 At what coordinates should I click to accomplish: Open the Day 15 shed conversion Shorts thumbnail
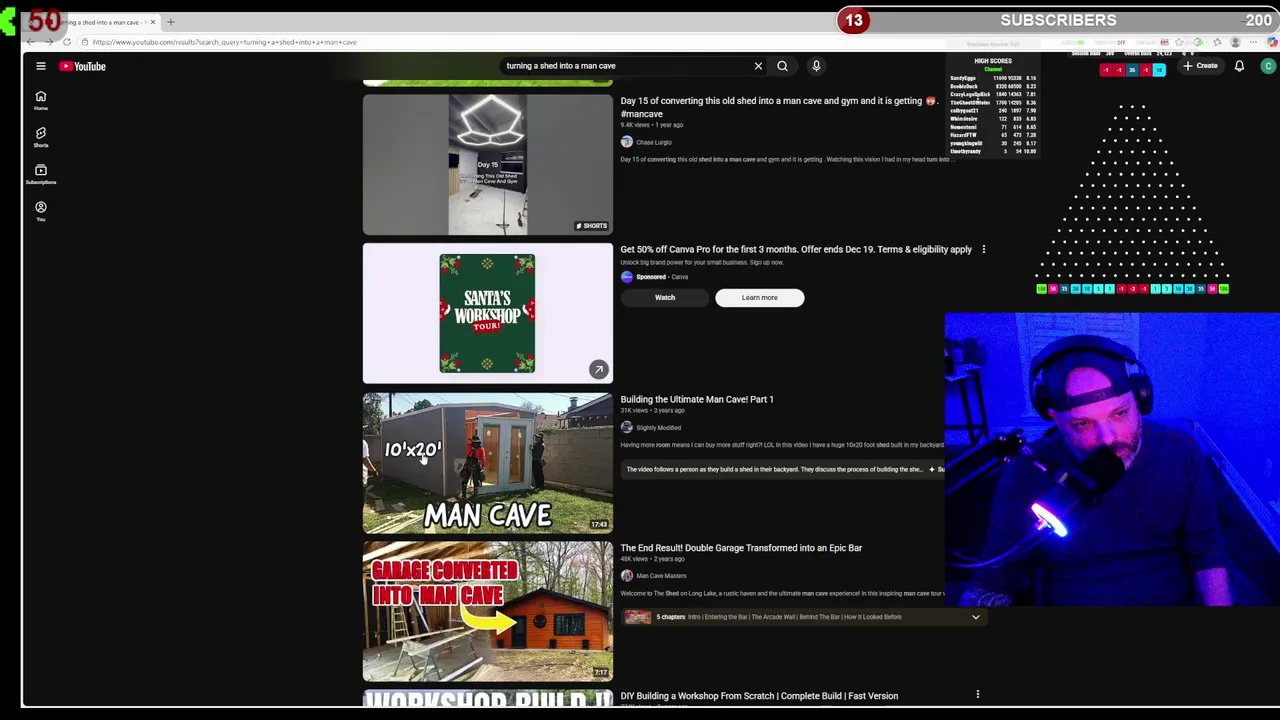tap(487, 165)
